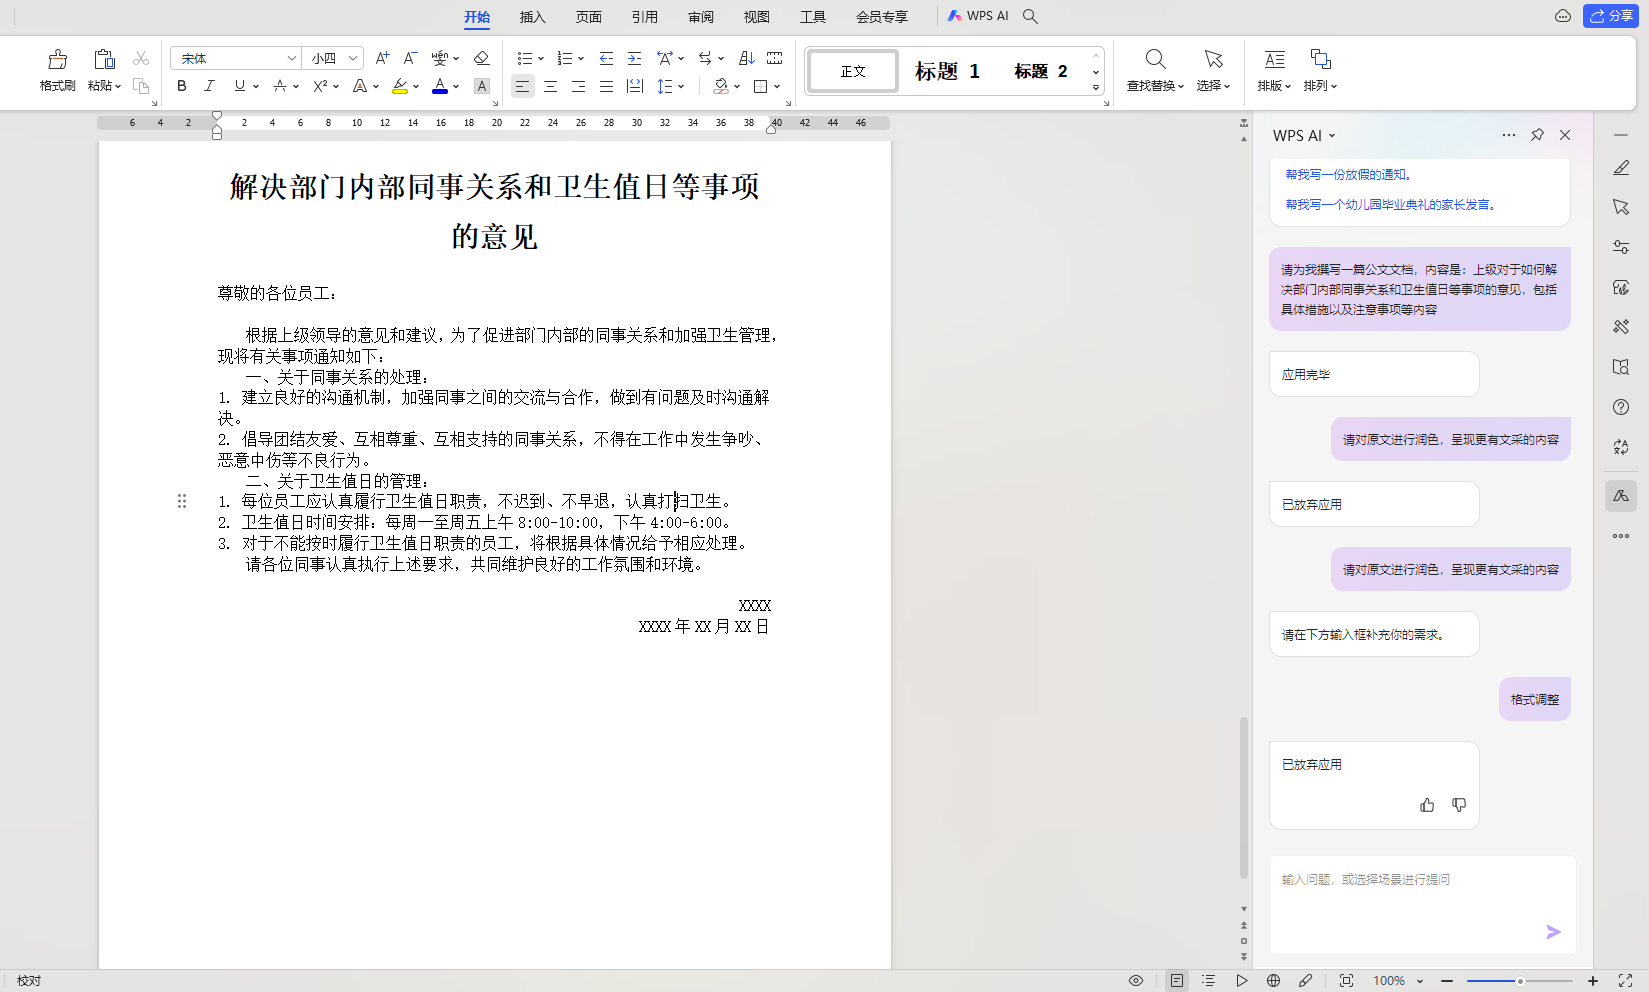
Task: Click the Format Painter (格式刷) icon
Action: pyautogui.click(x=58, y=60)
